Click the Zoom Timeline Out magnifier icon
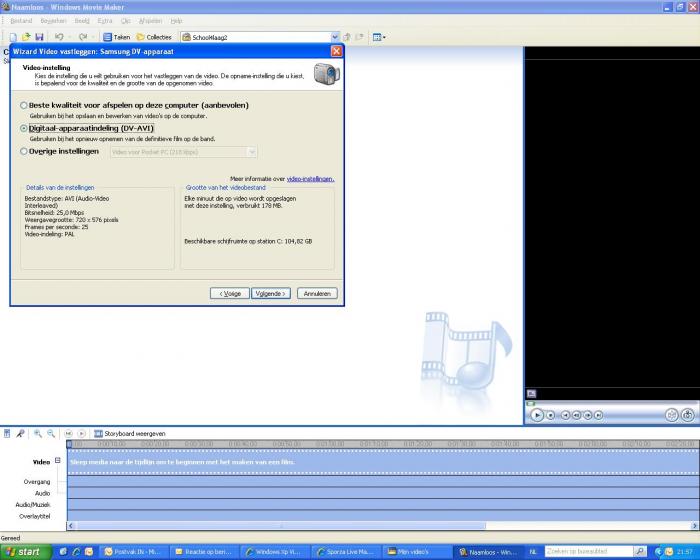 coord(51,434)
